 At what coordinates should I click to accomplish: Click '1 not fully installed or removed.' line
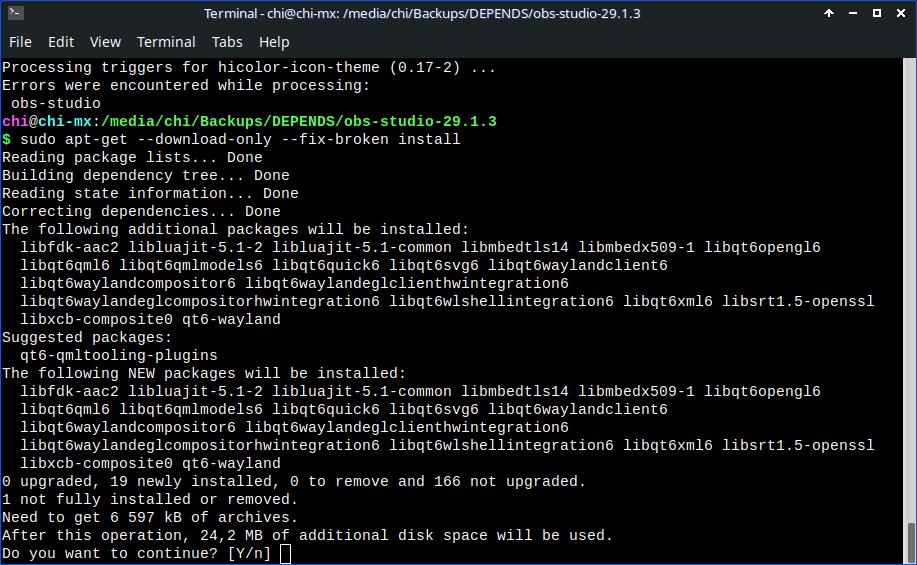150,499
